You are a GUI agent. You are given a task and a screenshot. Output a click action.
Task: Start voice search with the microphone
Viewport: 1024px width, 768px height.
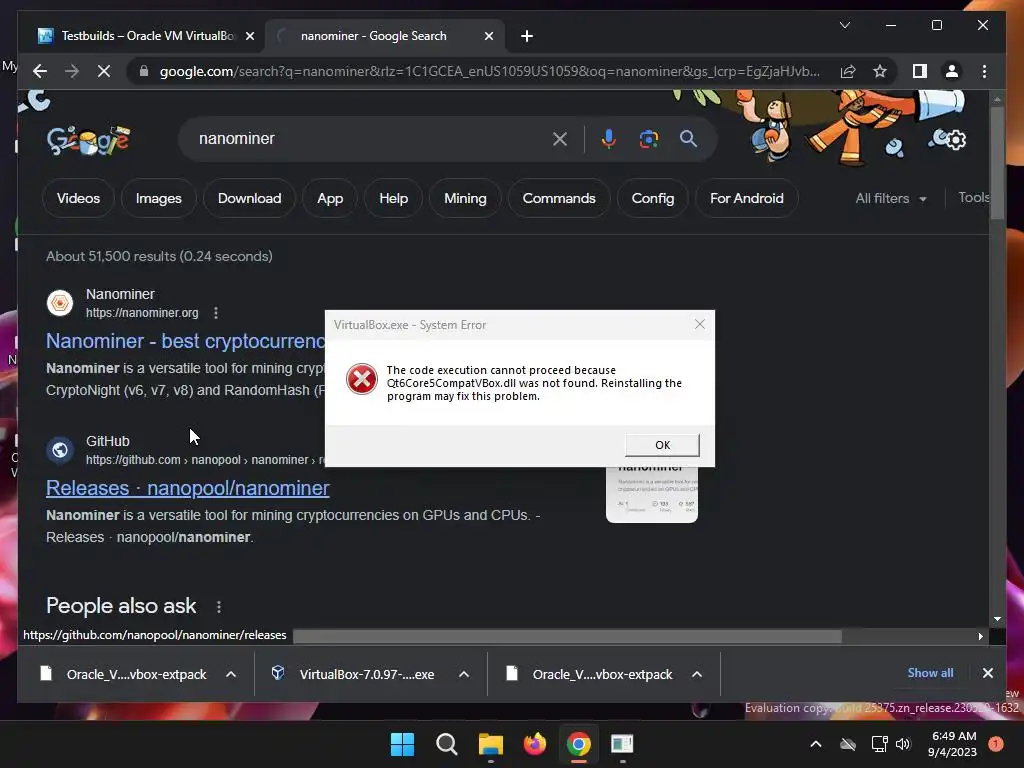pyautogui.click(x=609, y=139)
